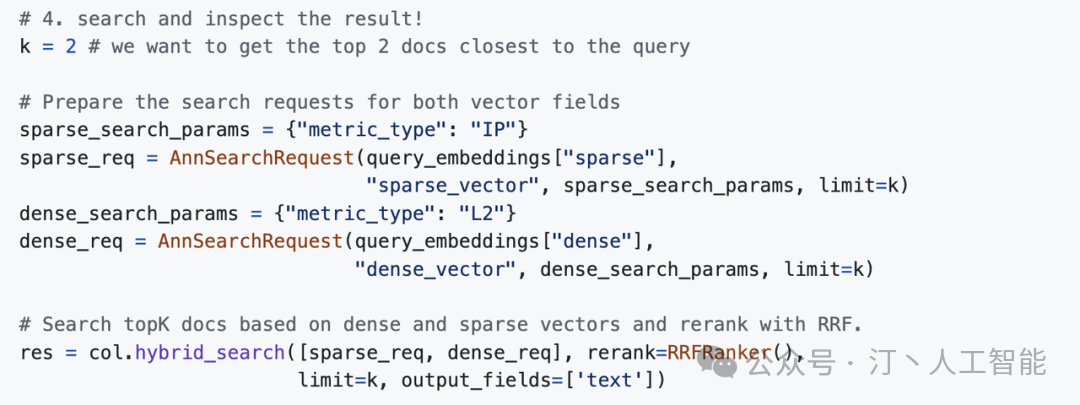Click the RRFRanker function name
Screen dimensions: 1080x405
pyautogui.click(x=718, y=353)
